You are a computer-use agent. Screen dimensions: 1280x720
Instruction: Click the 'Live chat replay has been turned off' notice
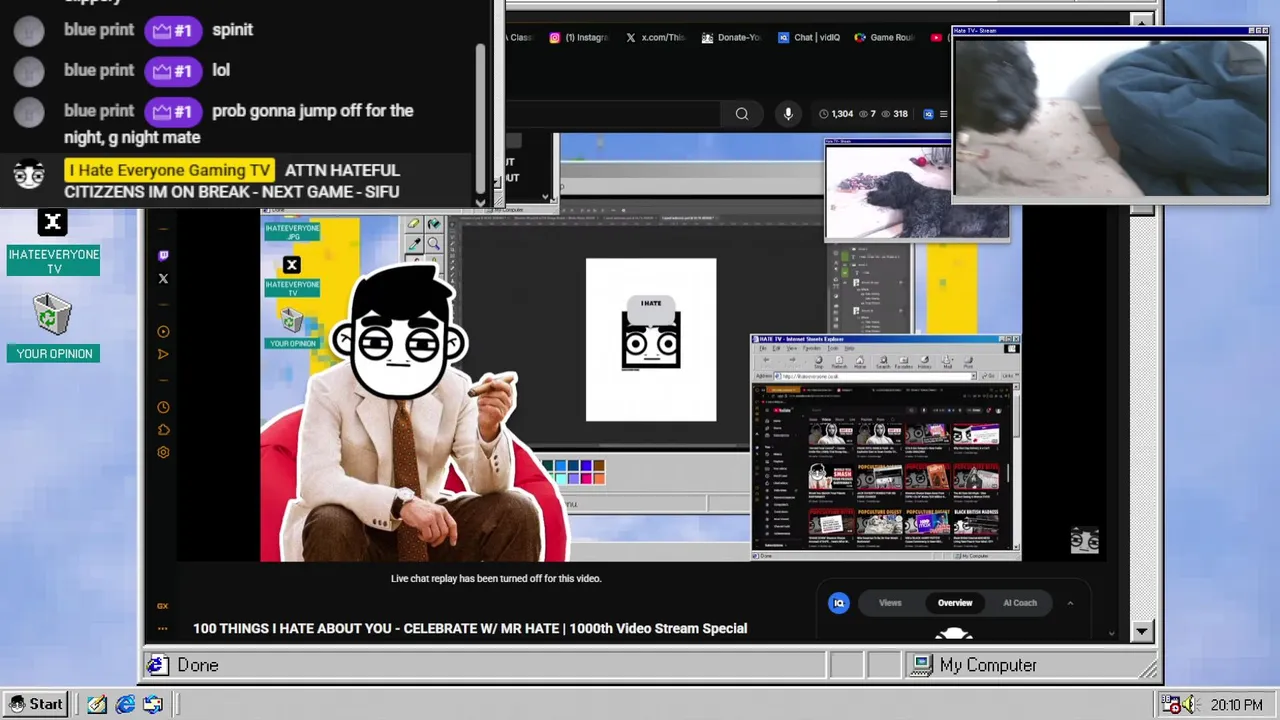496,579
